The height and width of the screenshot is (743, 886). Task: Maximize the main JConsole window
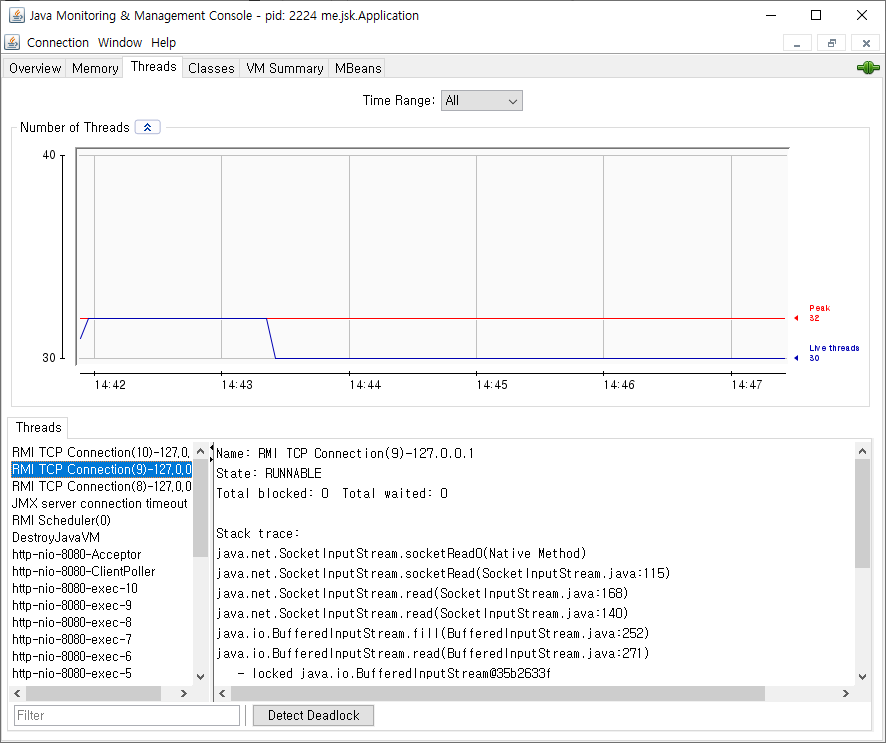coord(816,15)
